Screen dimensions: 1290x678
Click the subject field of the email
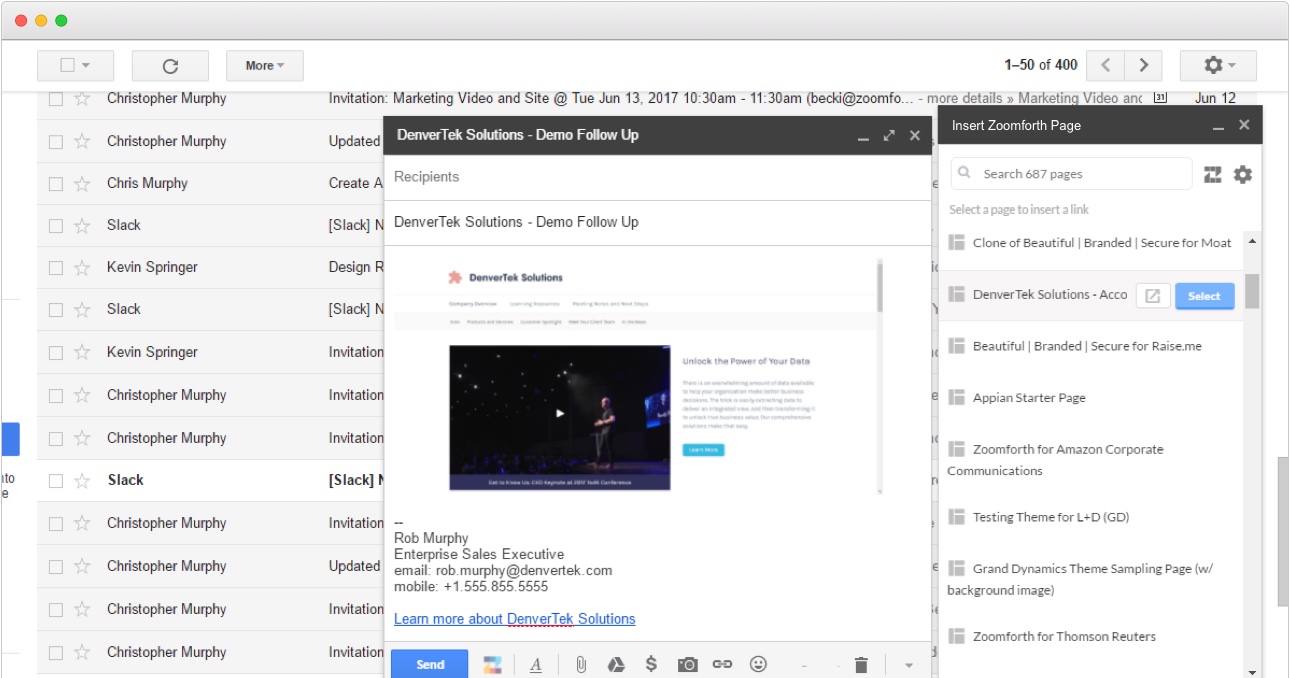657,222
